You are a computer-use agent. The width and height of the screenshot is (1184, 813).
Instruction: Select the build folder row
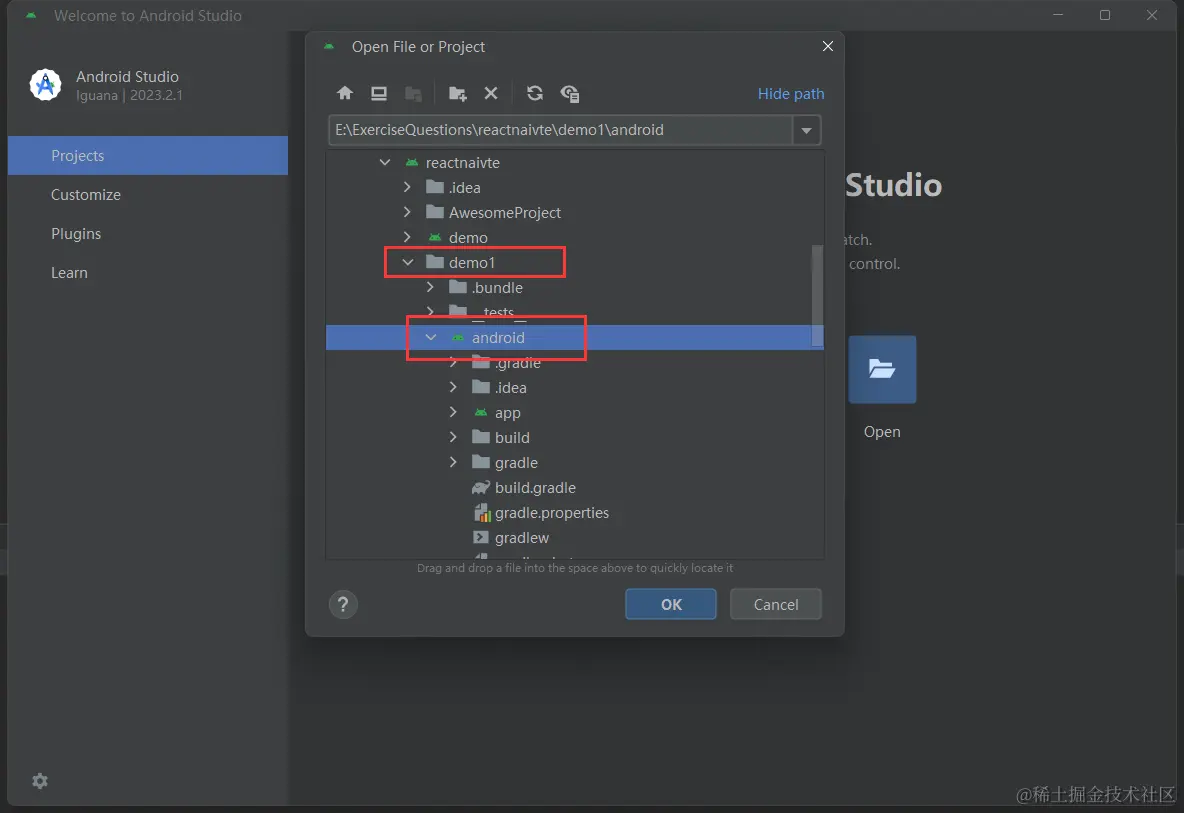575,437
